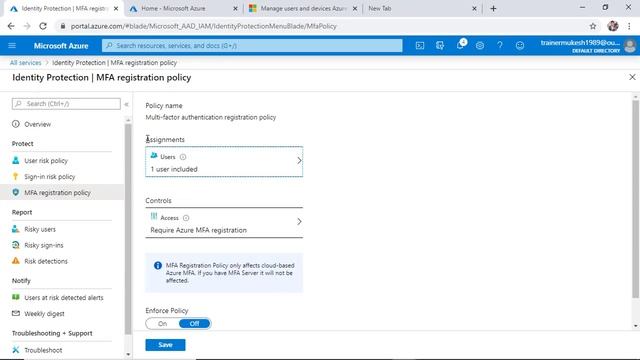Open Sign-in risk policy
Screen dimensions: 640x360
(x=50, y=177)
